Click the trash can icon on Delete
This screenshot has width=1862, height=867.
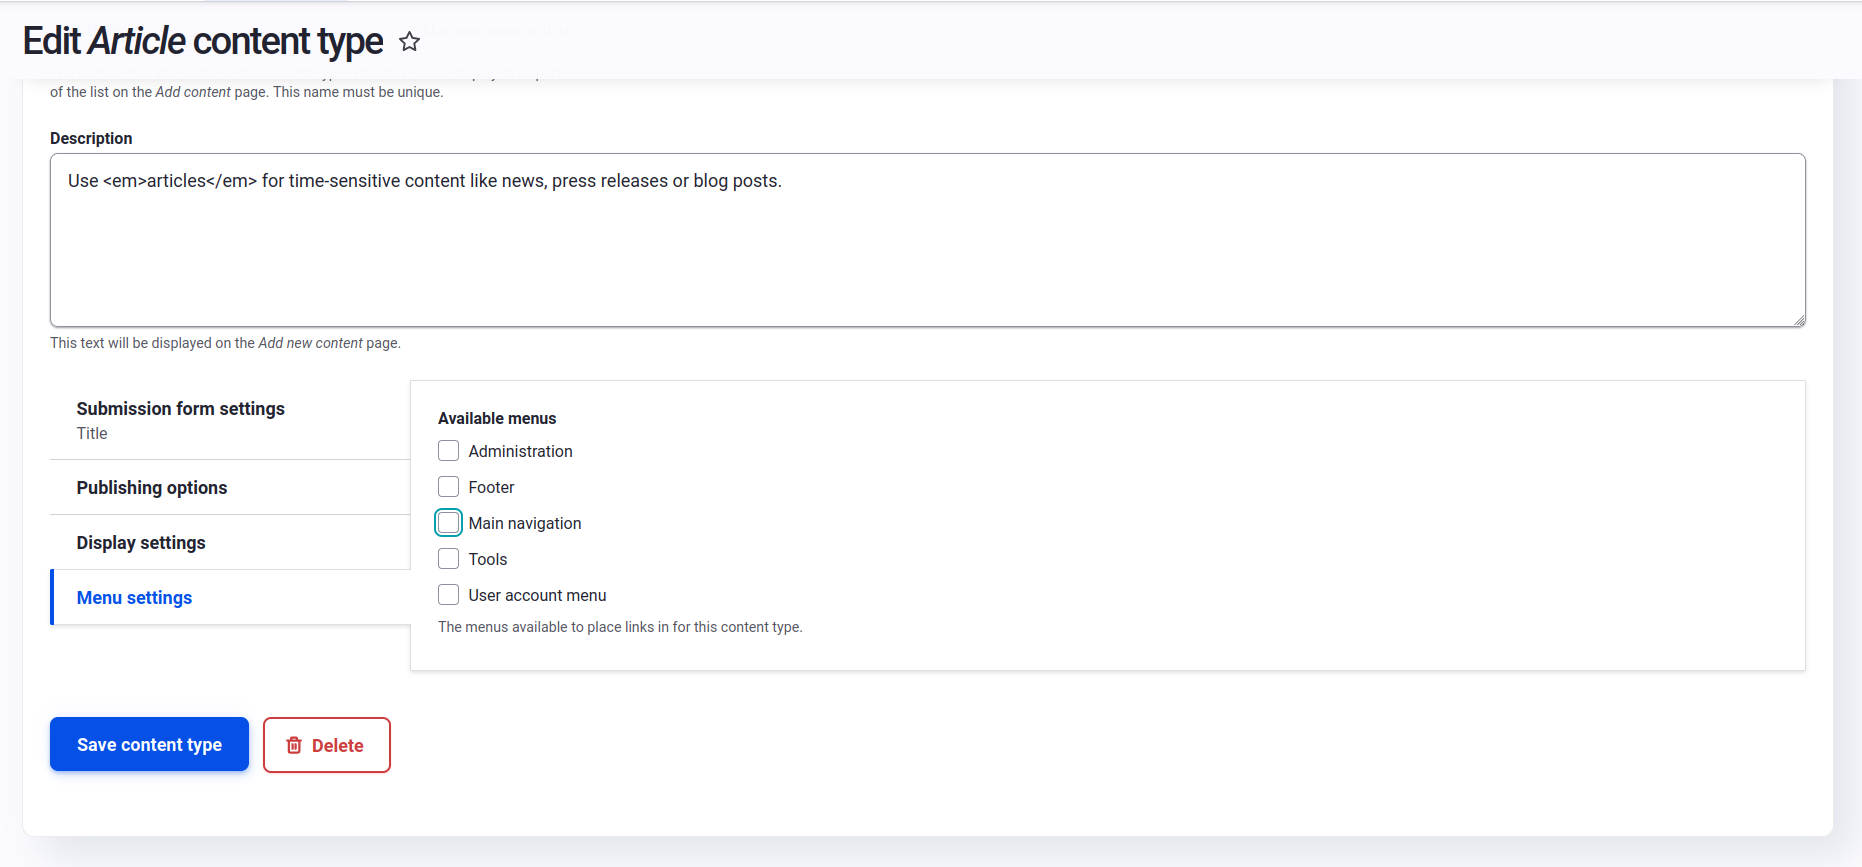(294, 745)
